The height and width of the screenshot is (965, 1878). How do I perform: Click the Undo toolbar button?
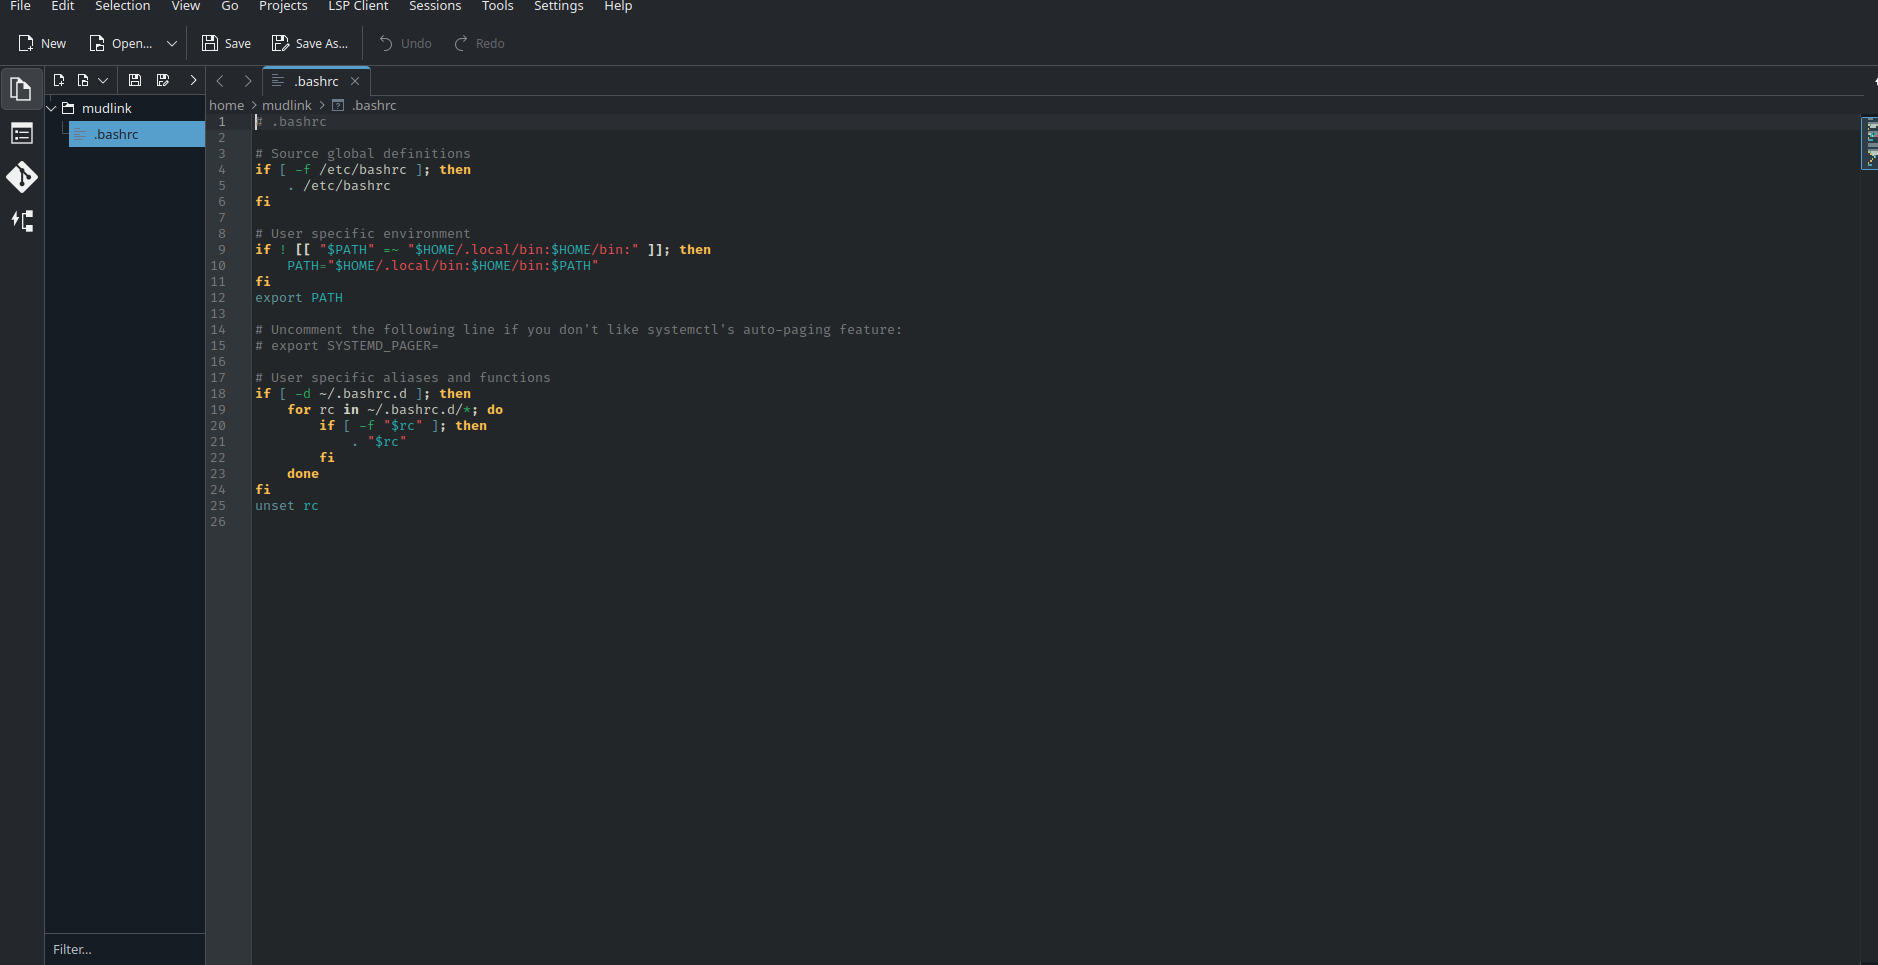405,44
